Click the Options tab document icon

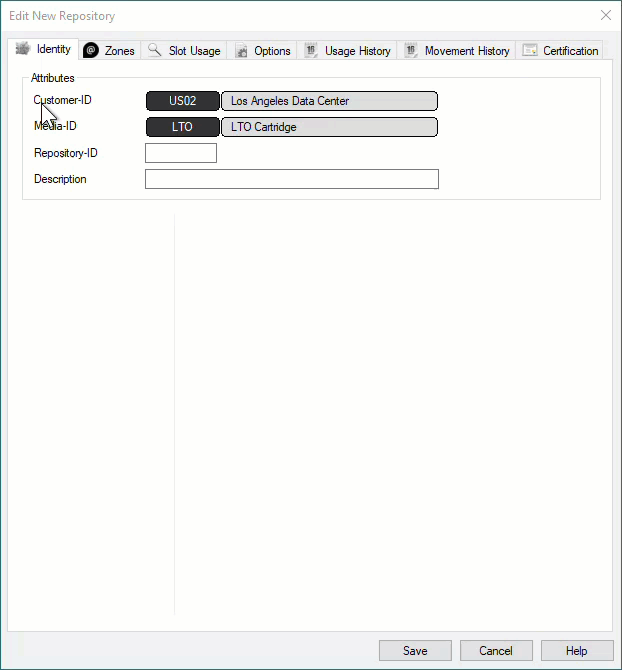point(241,50)
